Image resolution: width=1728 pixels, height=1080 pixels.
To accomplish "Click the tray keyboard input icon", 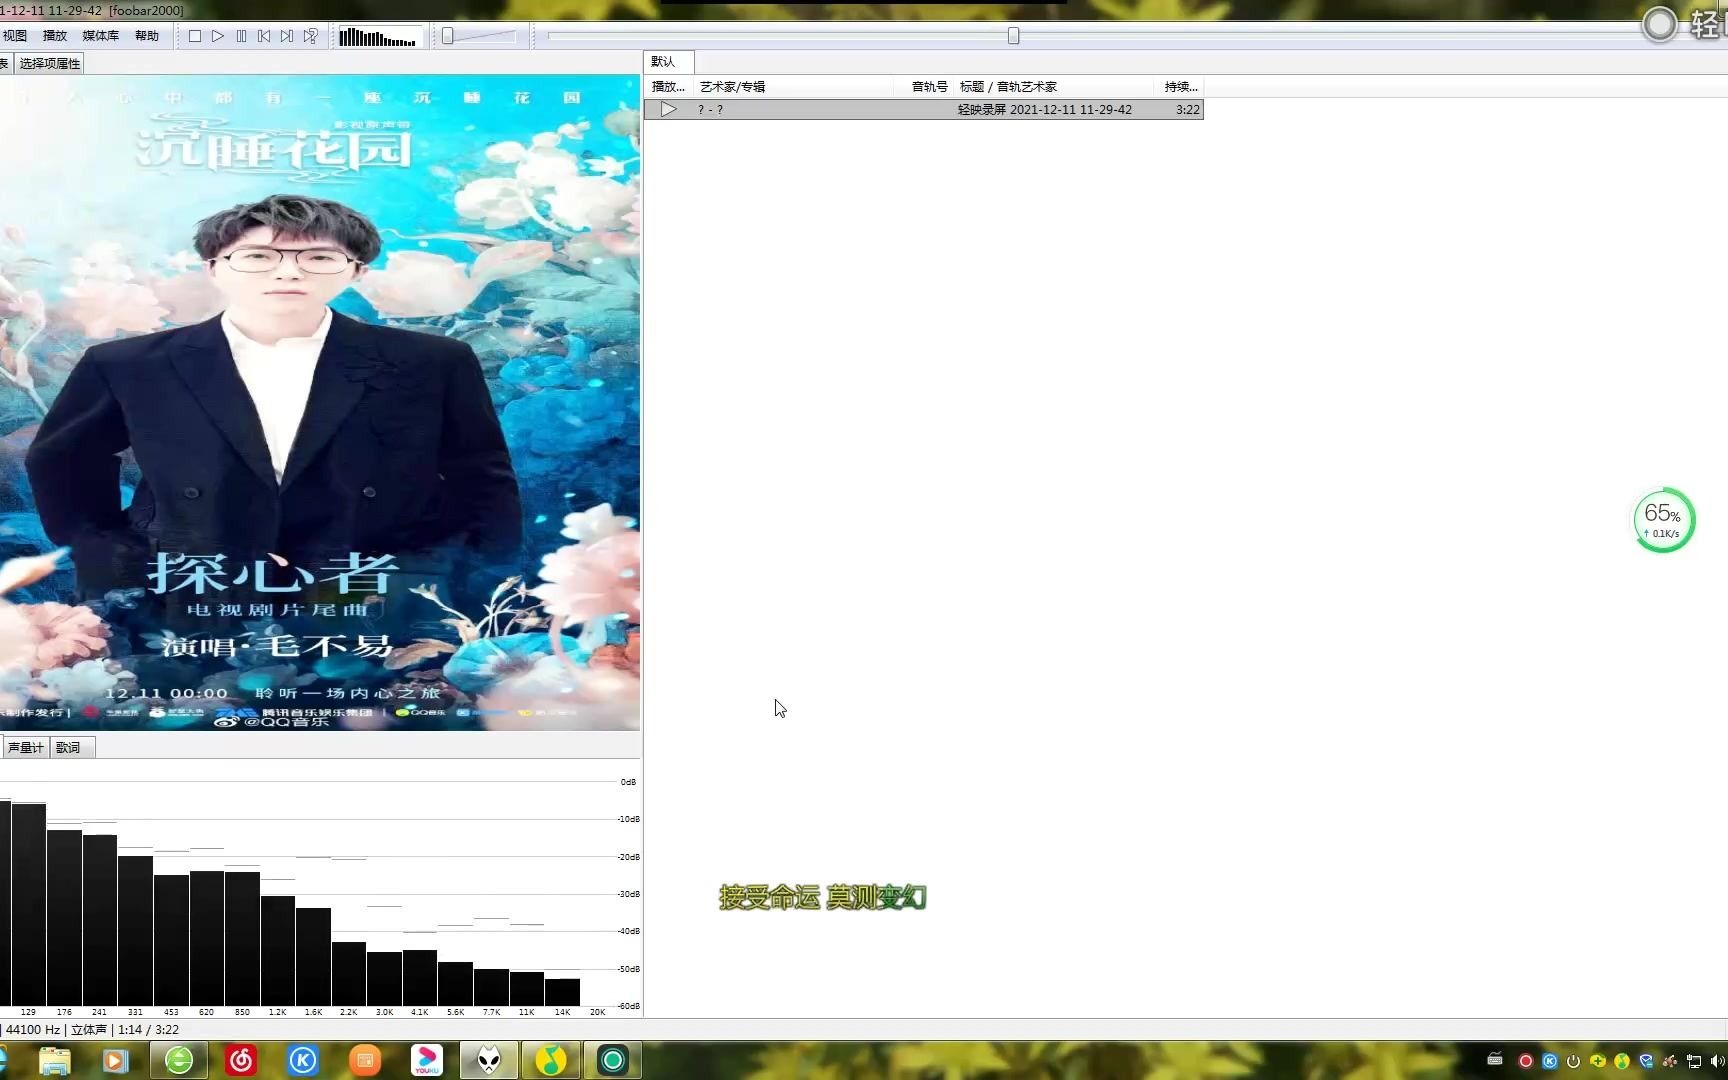I will pos(1495,1060).
